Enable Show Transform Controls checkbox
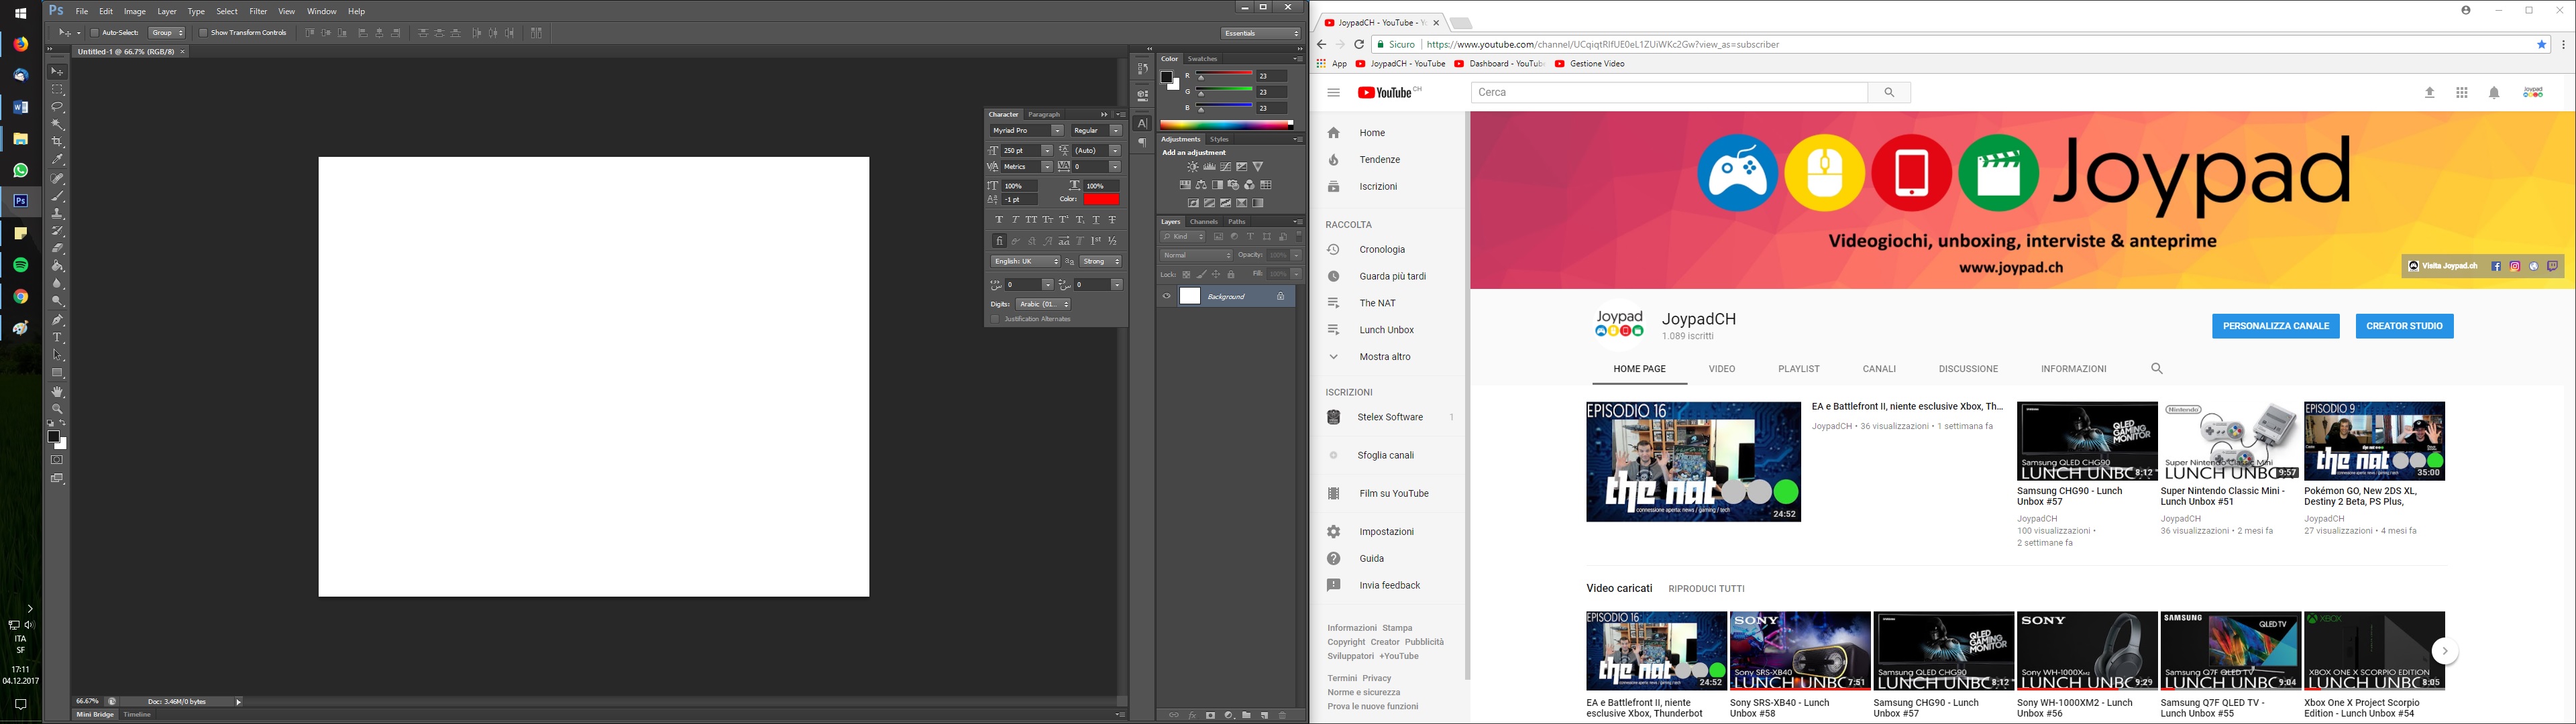The image size is (2576, 724). tap(202, 33)
